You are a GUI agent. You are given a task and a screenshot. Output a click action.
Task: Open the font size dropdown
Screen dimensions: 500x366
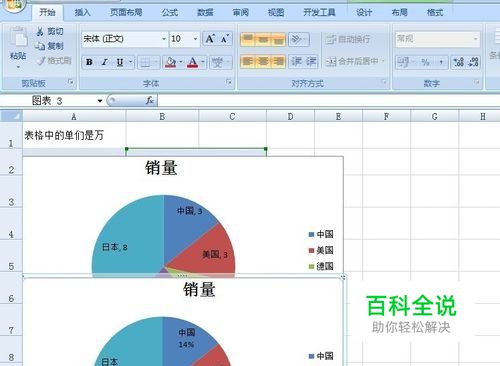(x=196, y=39)
